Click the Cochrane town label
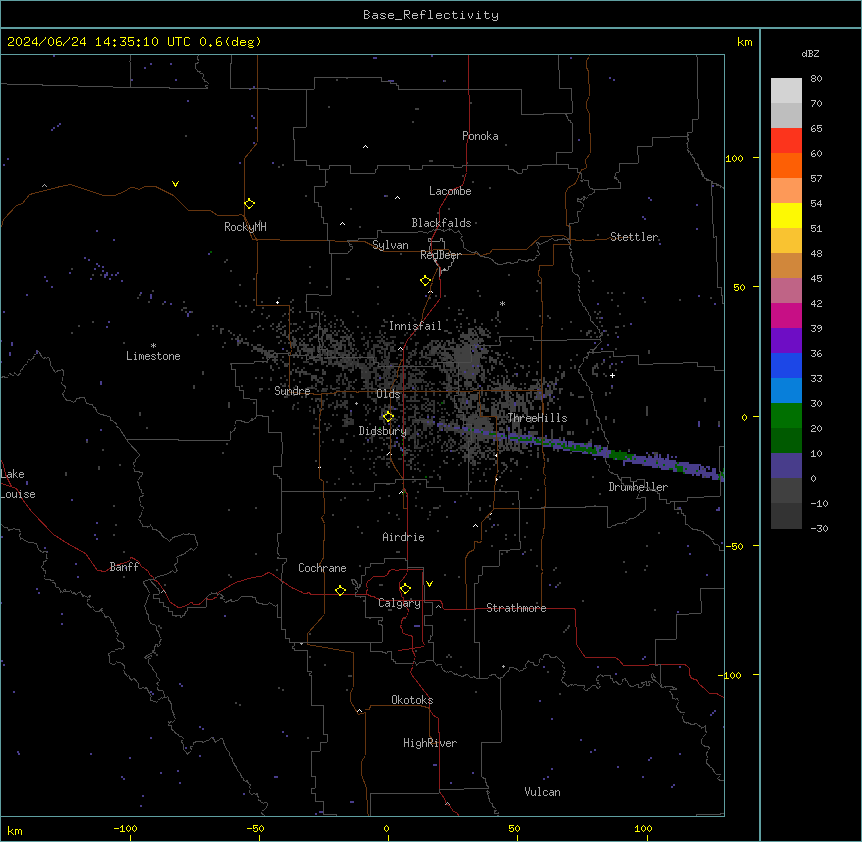Screen dimensions: 862x842 pyautogui.click(x=322, y=568)
